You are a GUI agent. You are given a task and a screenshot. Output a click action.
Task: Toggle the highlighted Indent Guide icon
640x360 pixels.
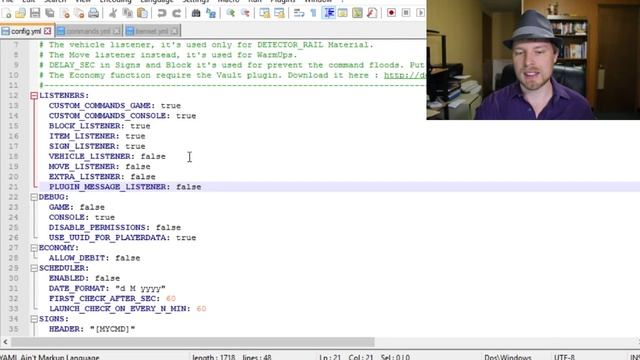point(329,13)
